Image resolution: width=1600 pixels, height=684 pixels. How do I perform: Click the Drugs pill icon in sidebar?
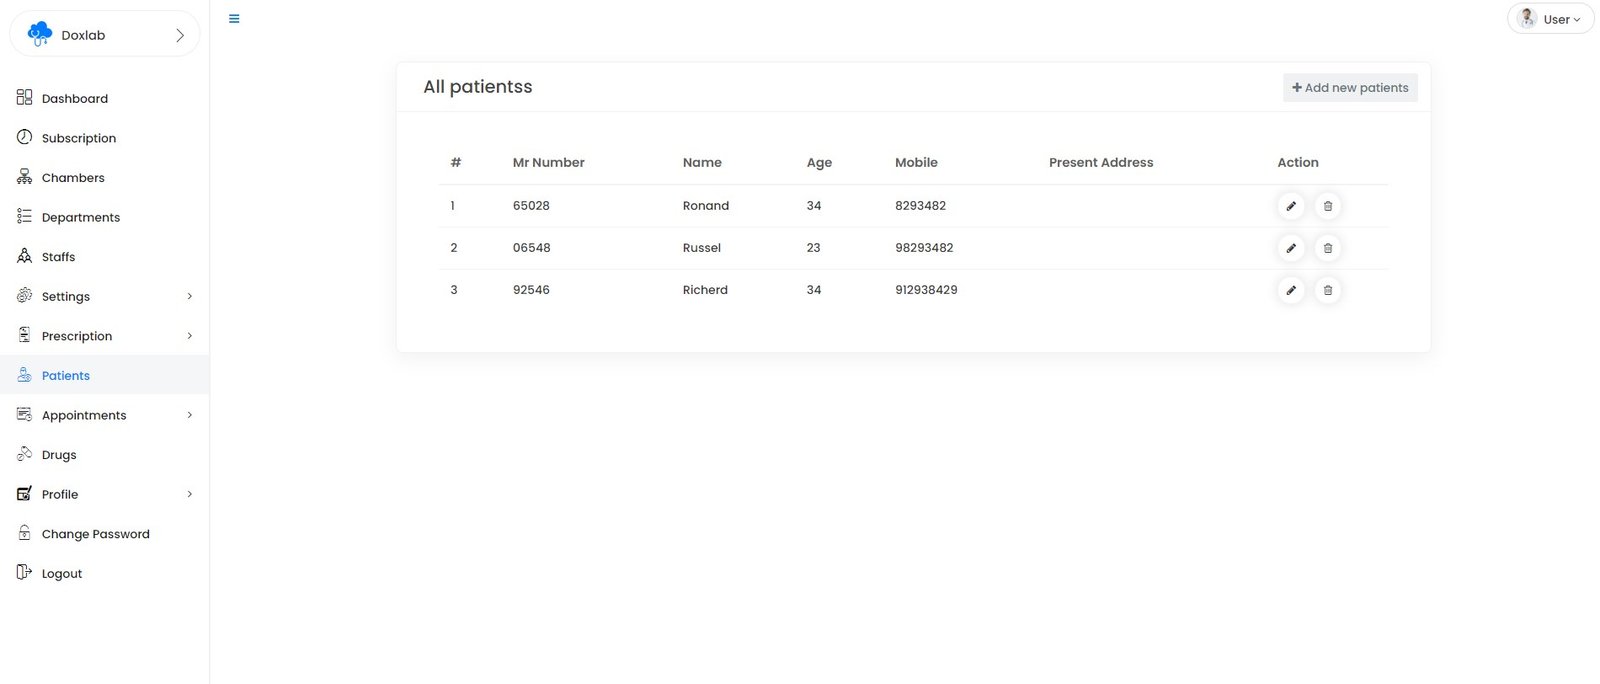25,454
